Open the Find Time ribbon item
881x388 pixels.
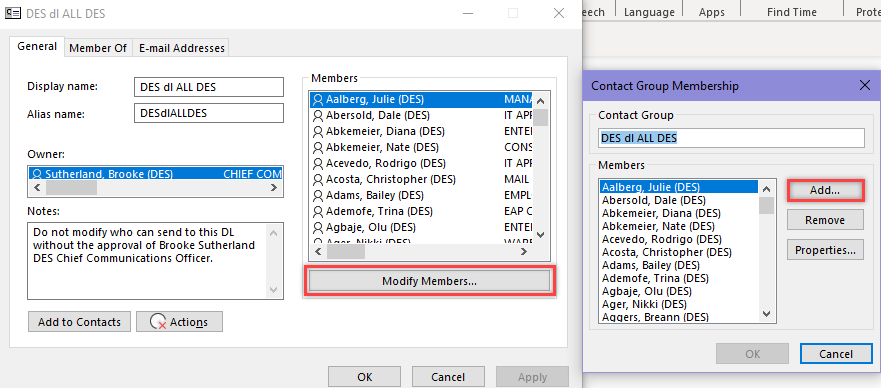coord(792,12)
